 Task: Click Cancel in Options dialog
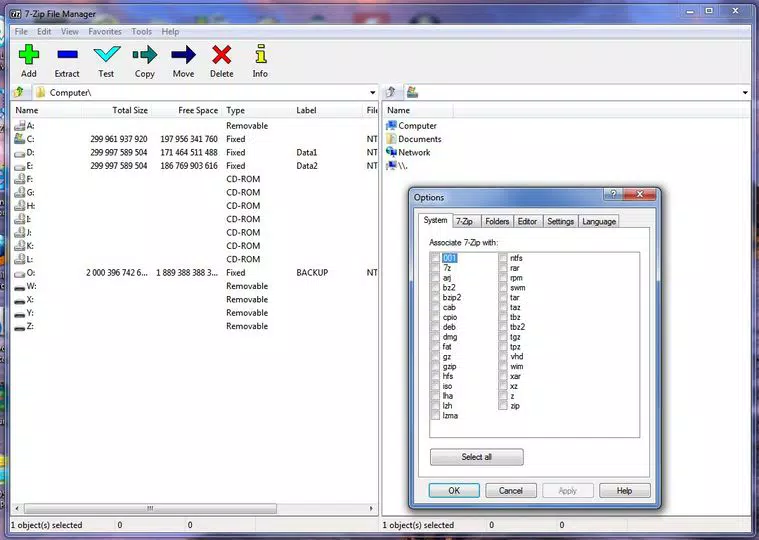511,491
